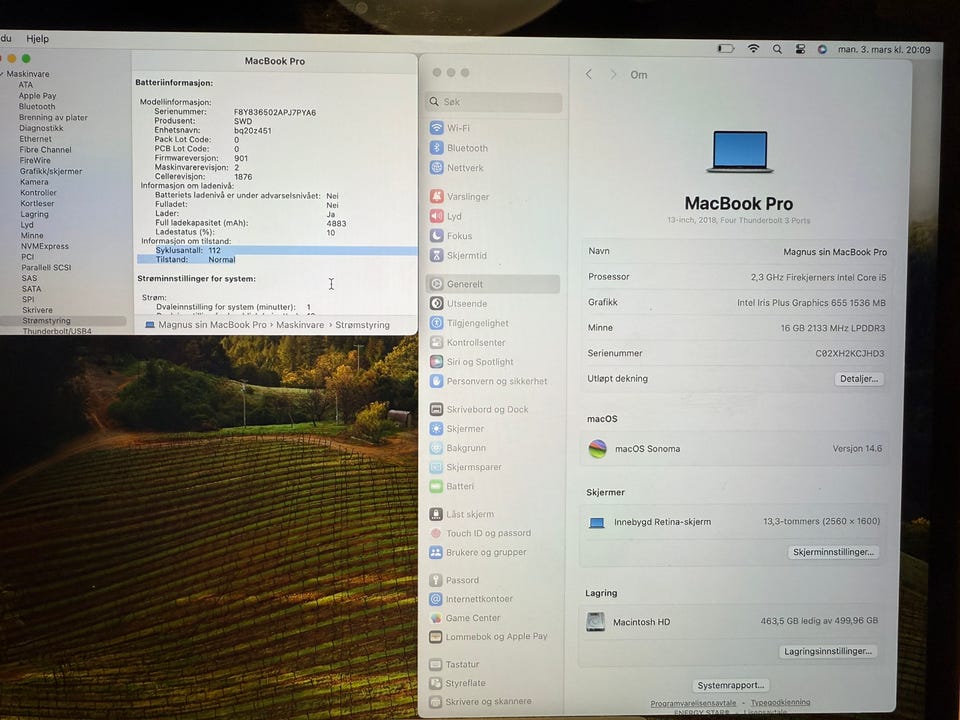Select the highlighted Syklusantall row

click(x=277, y=250)
